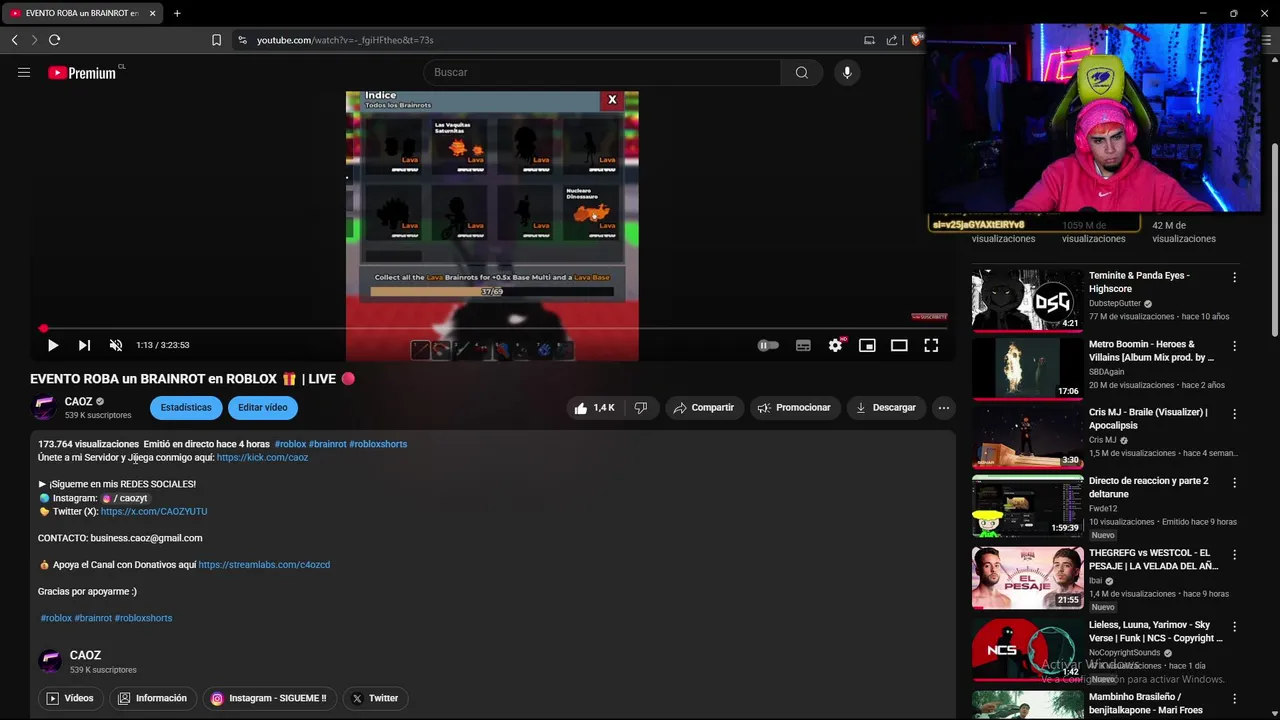The width and height of the screenshot is (1280, 720).
Task: Open Lieless, Luuna, Yarimov Sky Verse thumbnail
Action: click(1027, 649)
